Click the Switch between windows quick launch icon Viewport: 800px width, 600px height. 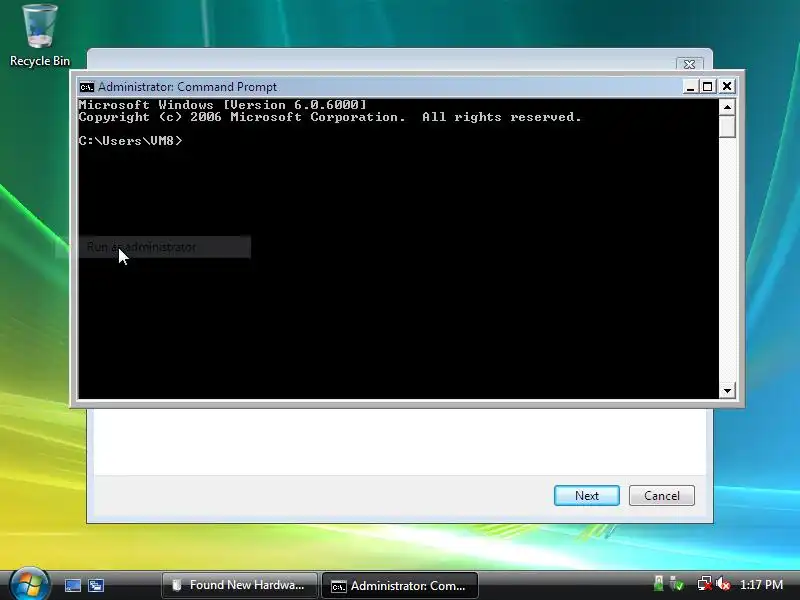pos(96,585)
